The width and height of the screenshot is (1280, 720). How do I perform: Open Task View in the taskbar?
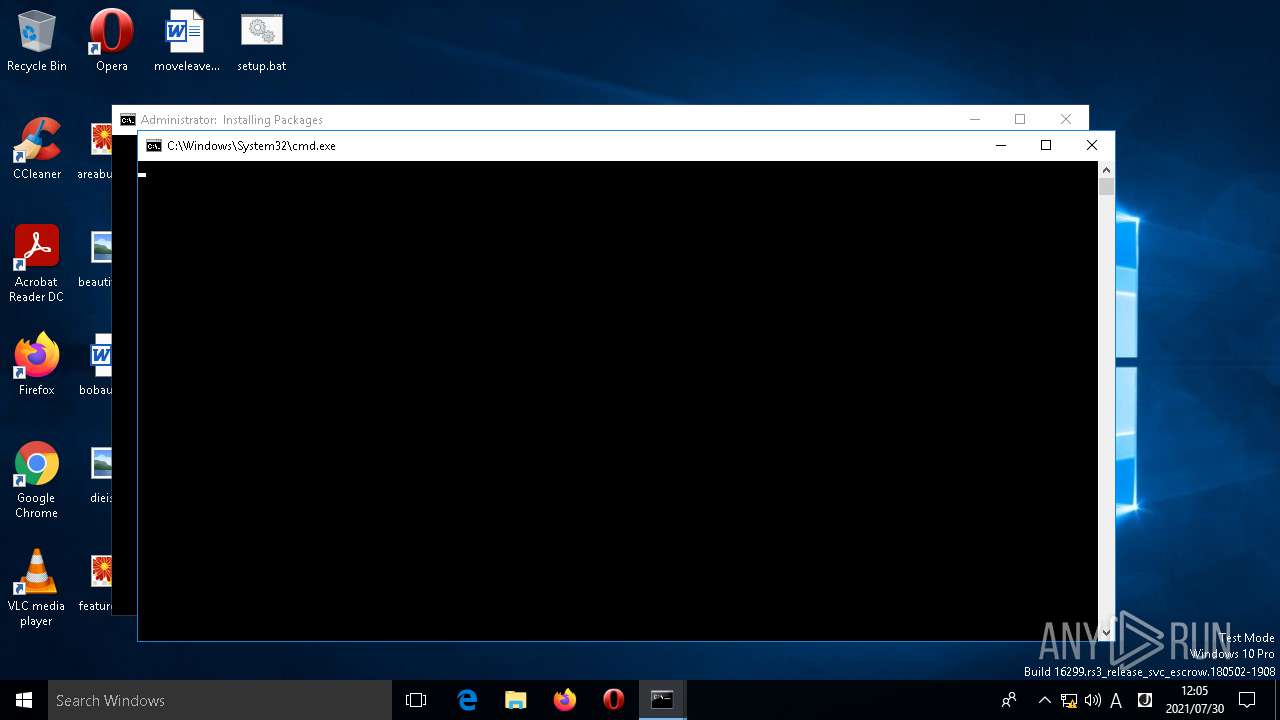(x=416, y=700)
